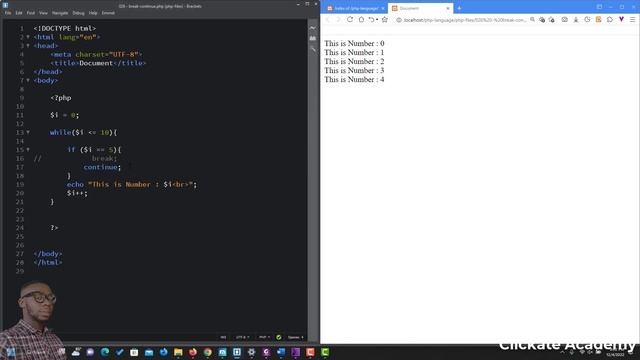Open the Emmet menu in Brackets
640x360 pixels.
[x=108, y=13]
